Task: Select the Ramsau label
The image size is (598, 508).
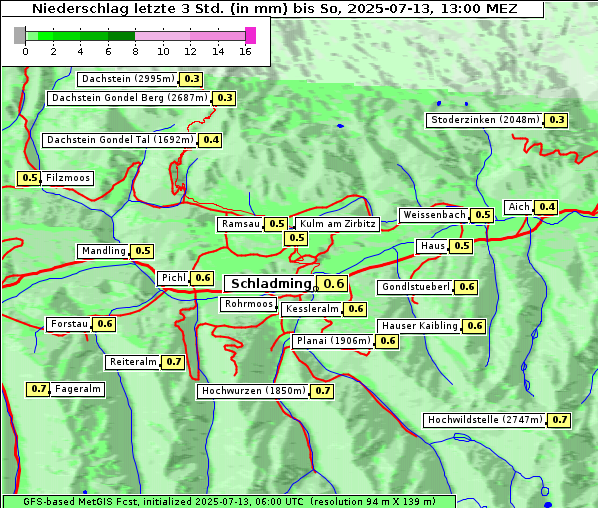Action: coord(240,224)
